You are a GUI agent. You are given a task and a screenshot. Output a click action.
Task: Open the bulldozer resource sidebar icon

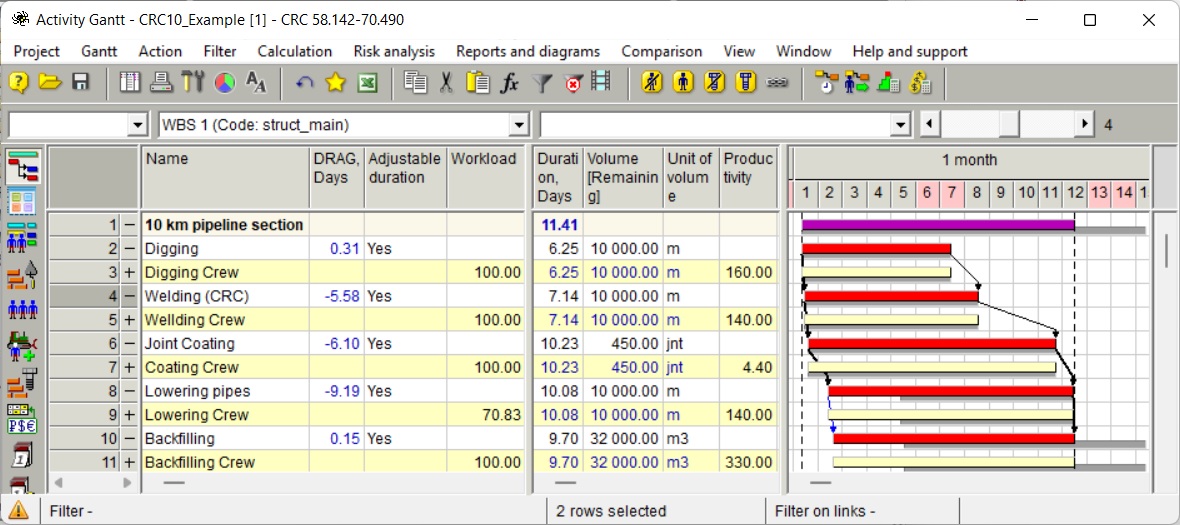pyautogui.click(x=22, y=347)
